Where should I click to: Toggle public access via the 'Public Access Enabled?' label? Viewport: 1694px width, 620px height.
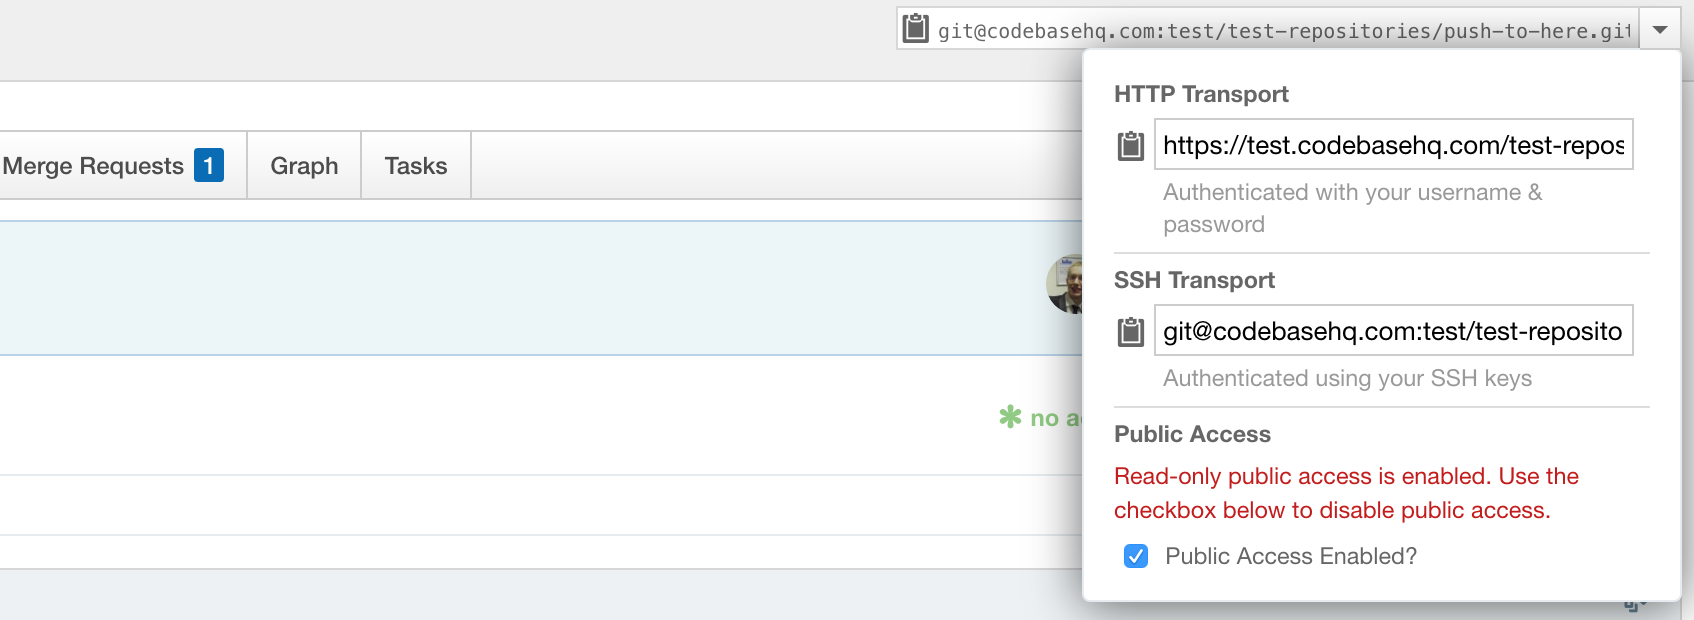click(1291, 556)
